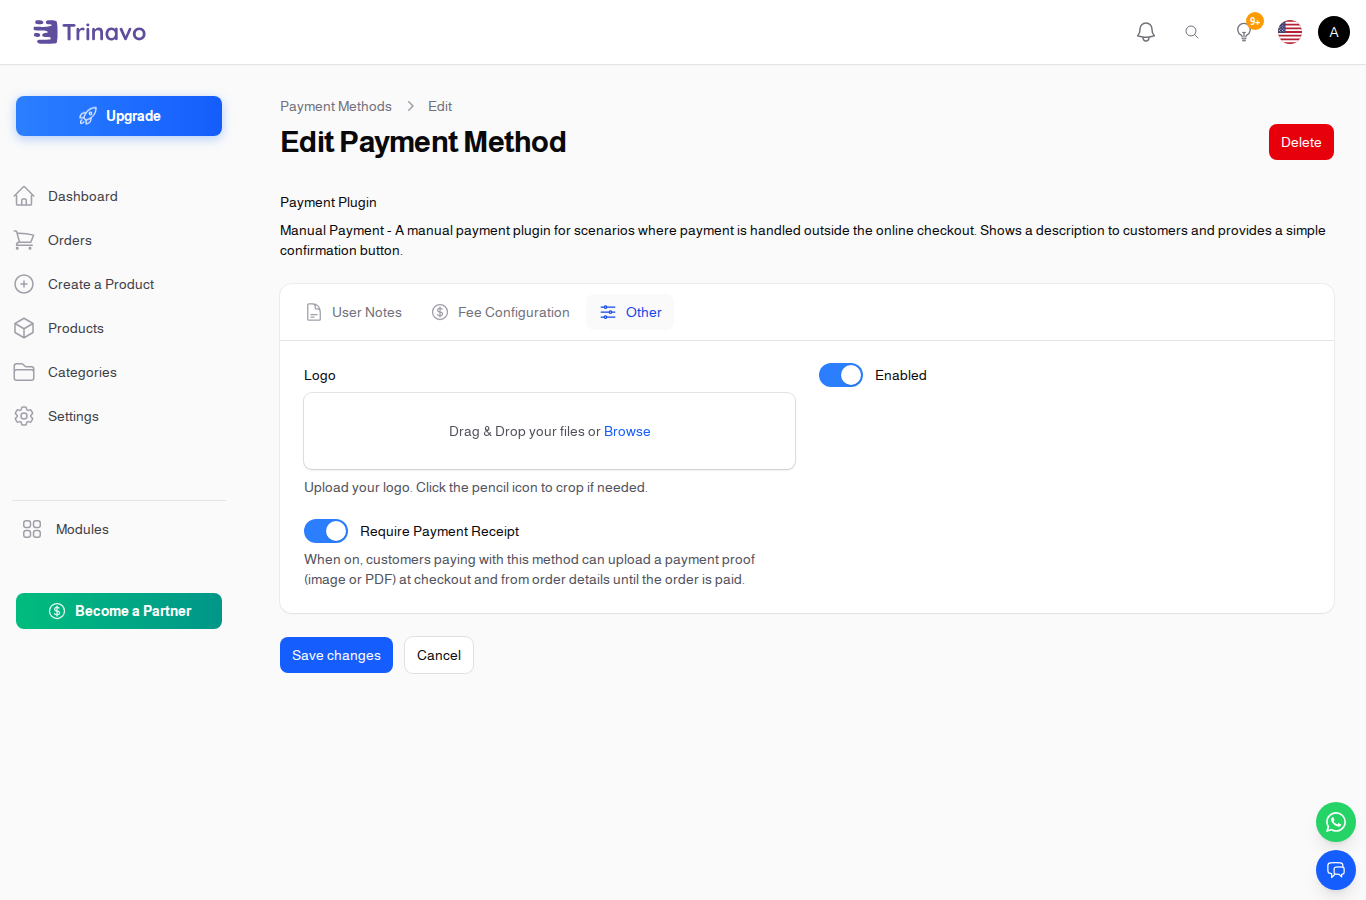The image size is (1366, 900).
Task: Select the Other tab
Action: tap(630, 312)
